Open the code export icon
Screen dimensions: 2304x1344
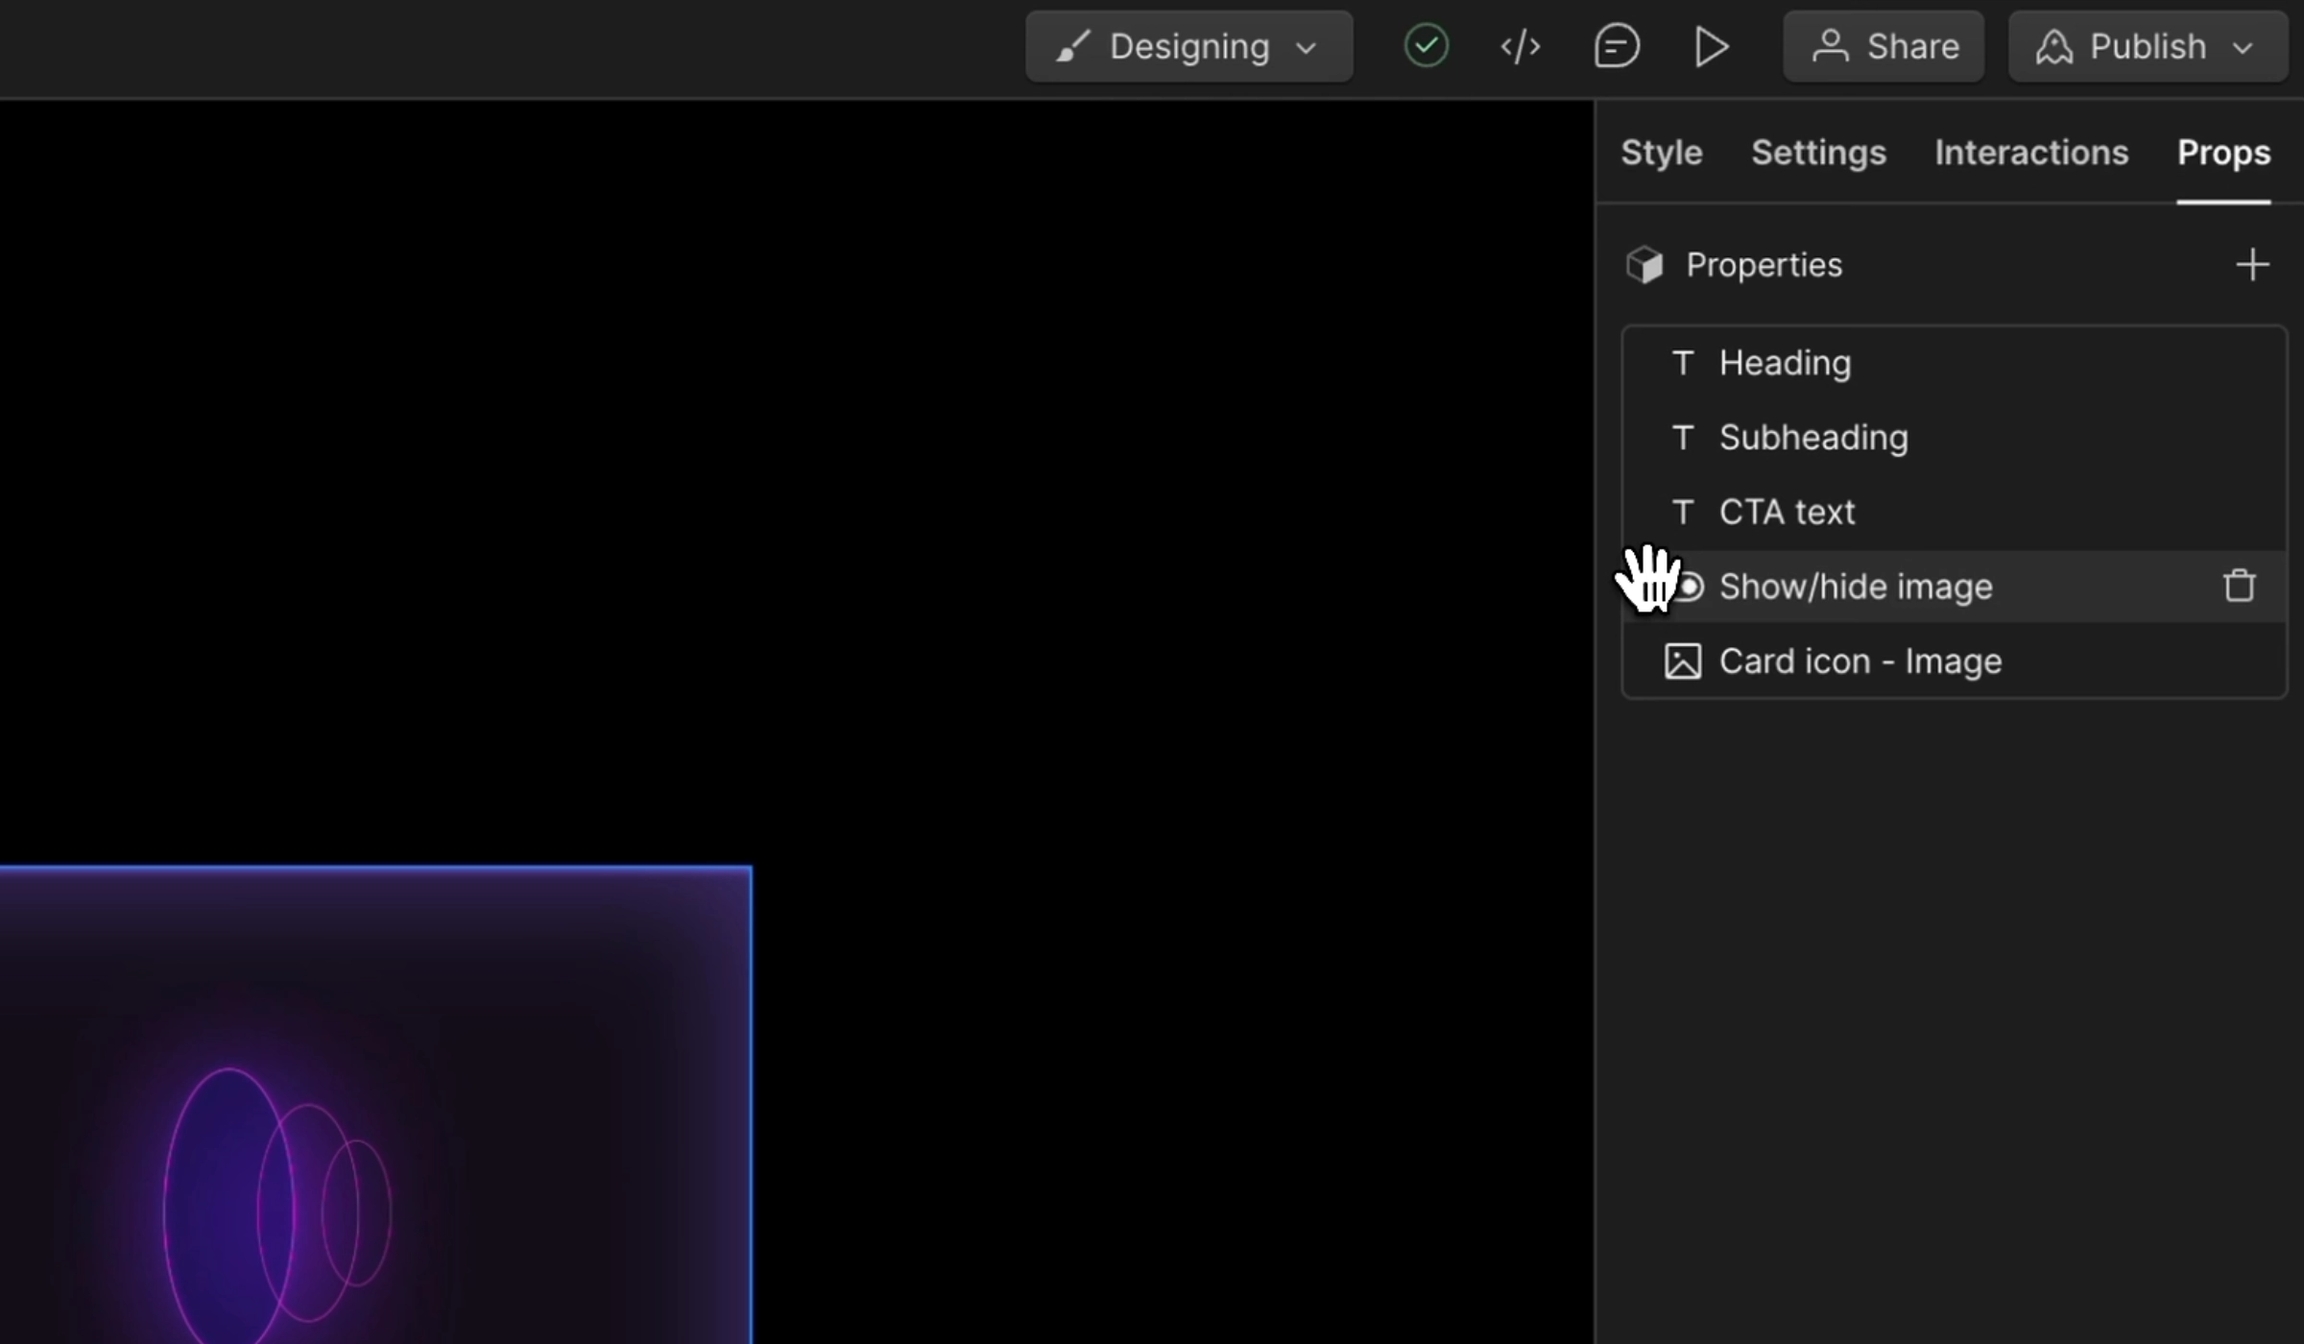pos(1520,46)
